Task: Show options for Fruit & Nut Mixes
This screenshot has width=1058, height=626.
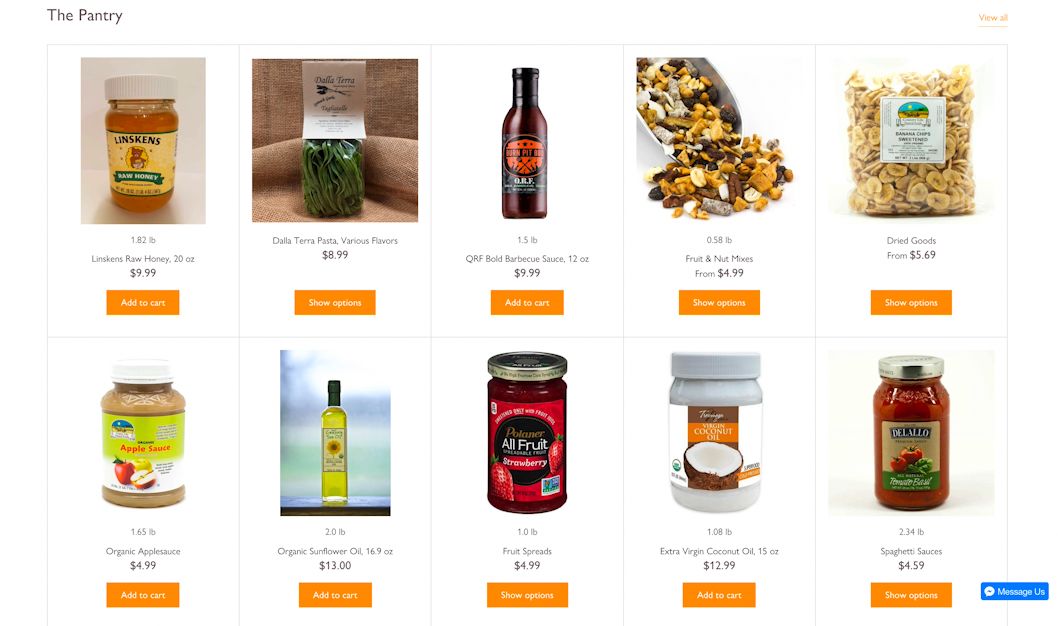Action: pyautogui.click(x=719, y=302)
